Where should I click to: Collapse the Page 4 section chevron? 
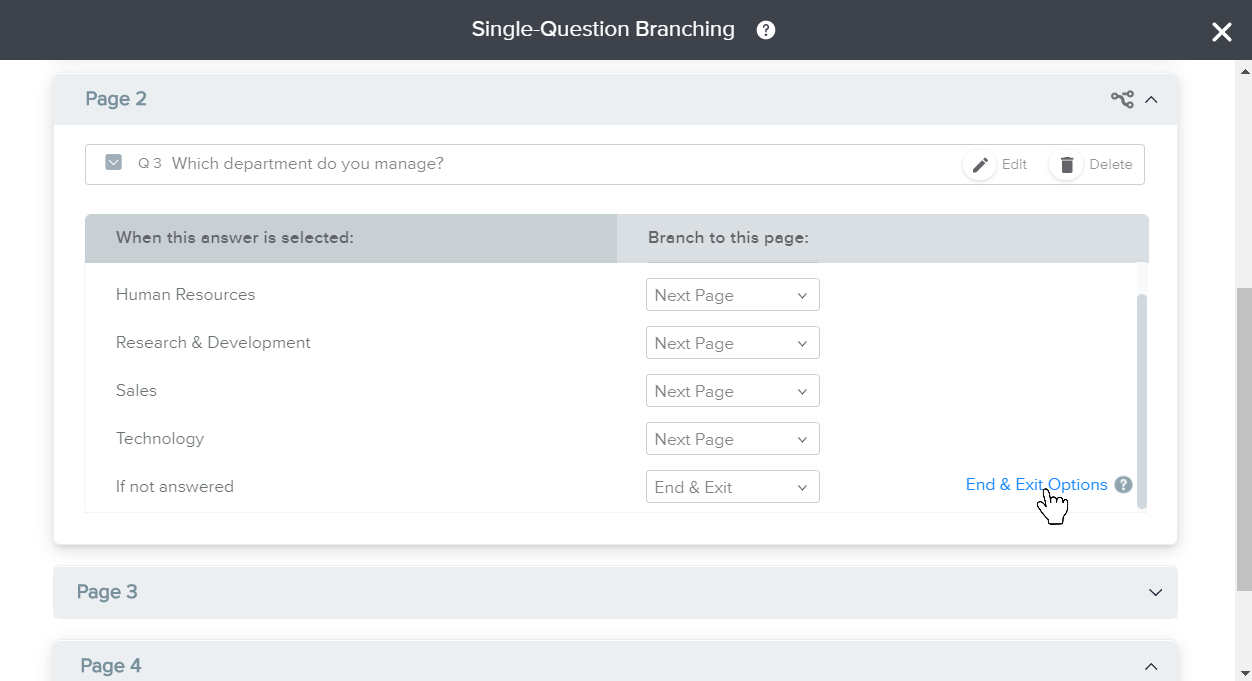coord(1151,666)
